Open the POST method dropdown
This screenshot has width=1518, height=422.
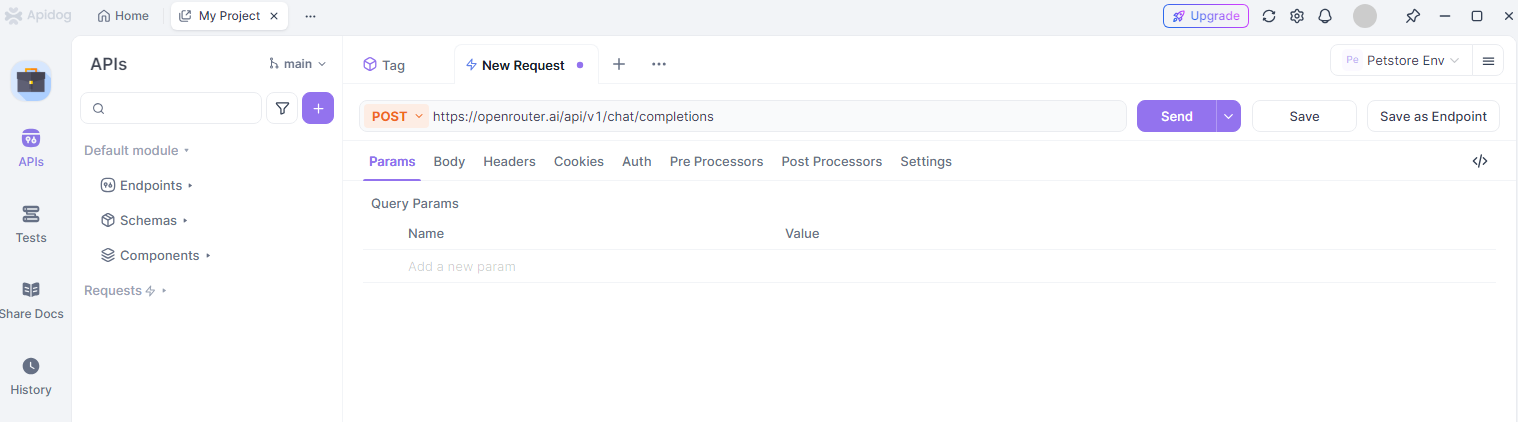(397, 116)
